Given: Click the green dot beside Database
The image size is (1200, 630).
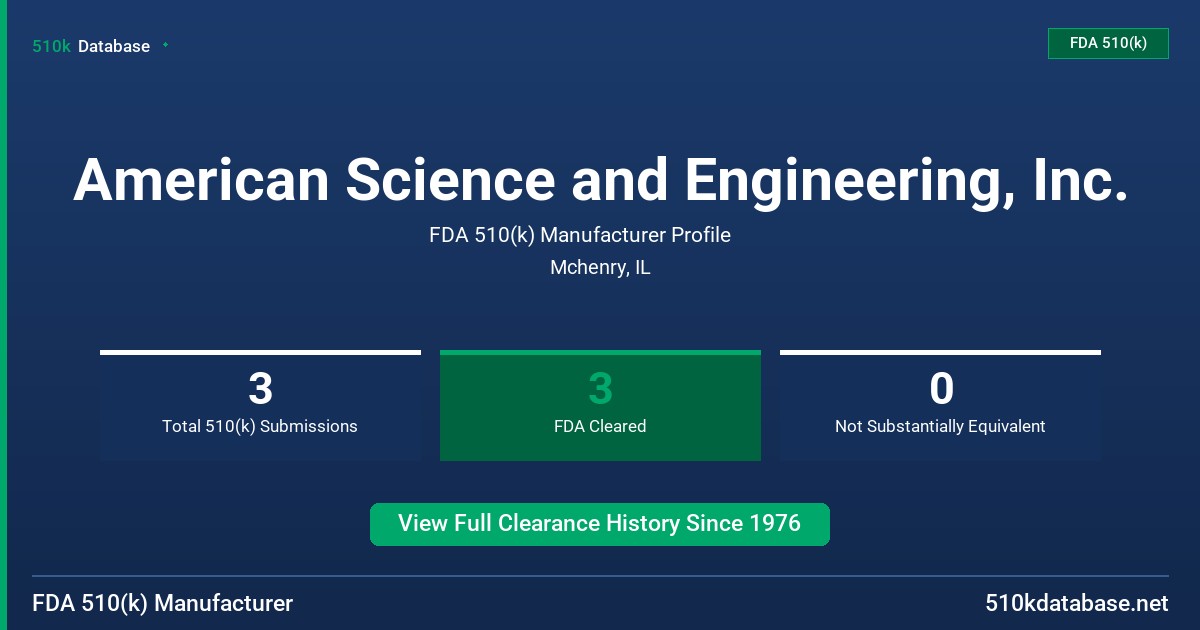Looking at the screenshot, I should [165, 45].
